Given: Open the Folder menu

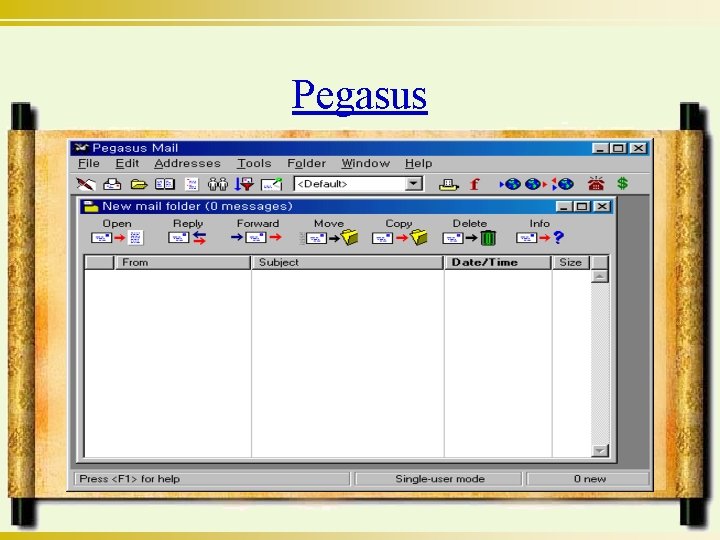Looking at the screenshot, I should [306, 163].
